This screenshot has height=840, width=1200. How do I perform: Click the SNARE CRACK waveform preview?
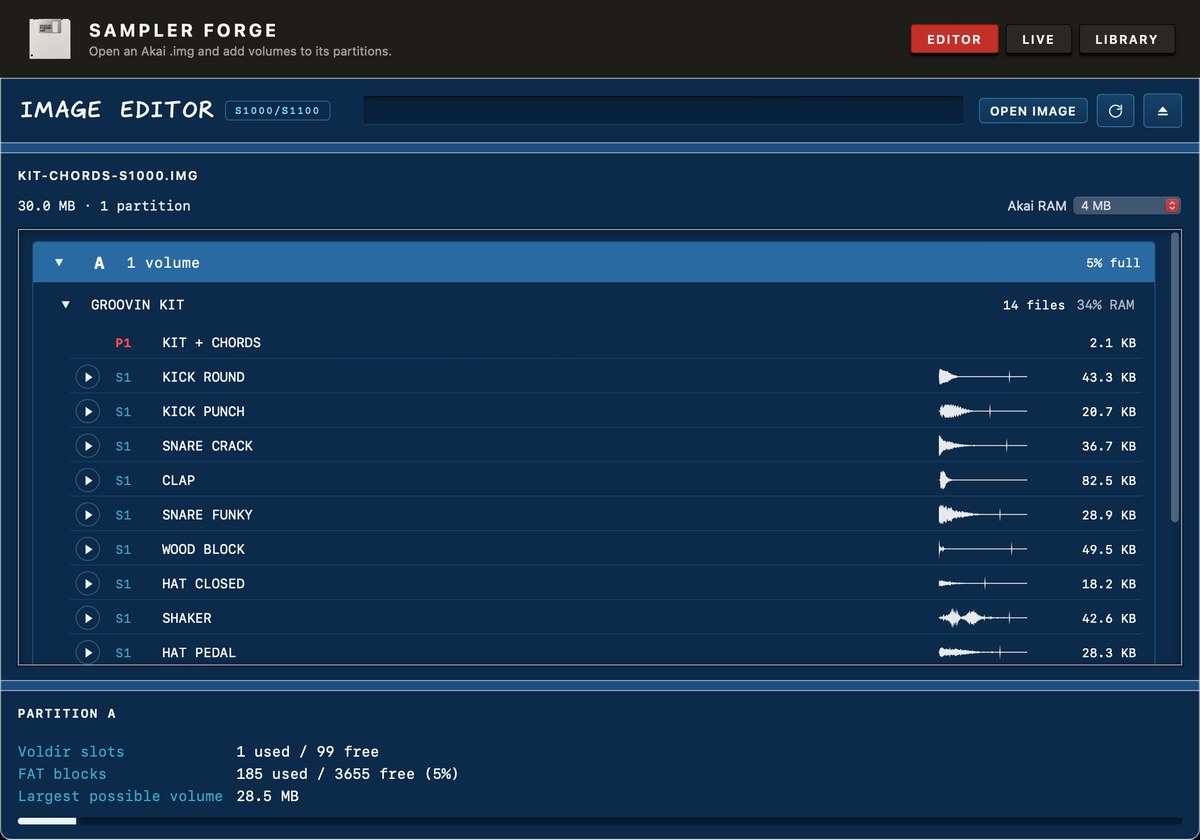coord(983,446)
